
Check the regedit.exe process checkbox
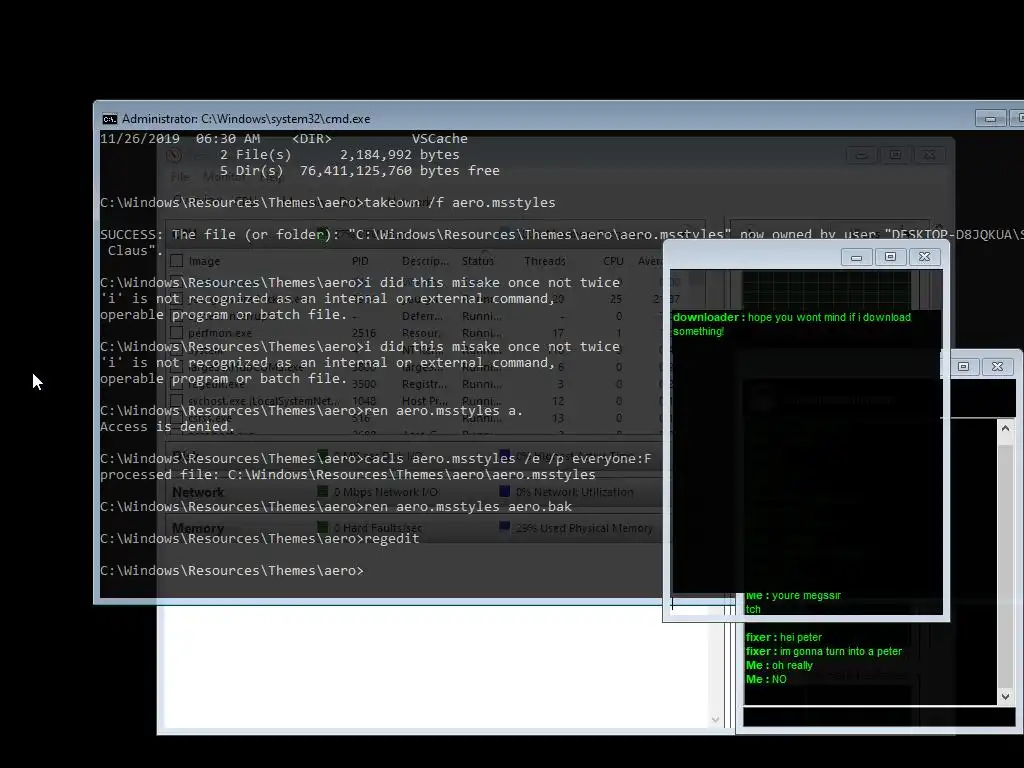click(x=176, y=384)
